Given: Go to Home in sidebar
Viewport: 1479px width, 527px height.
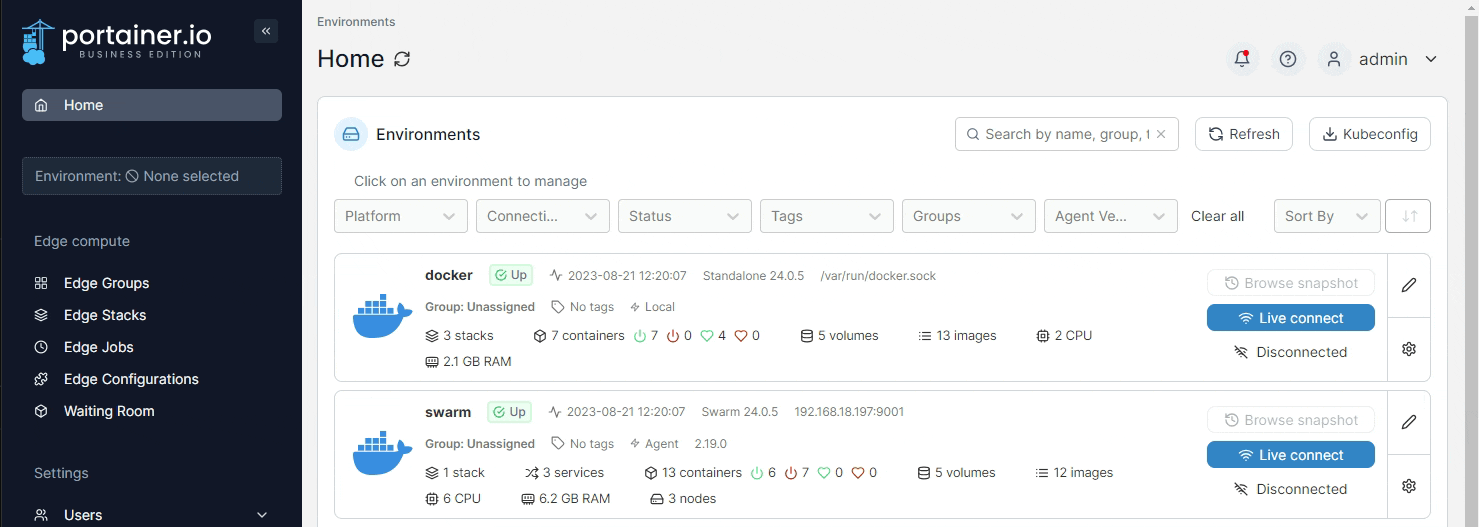Looking at the screenshot, I should pos(152,105).
